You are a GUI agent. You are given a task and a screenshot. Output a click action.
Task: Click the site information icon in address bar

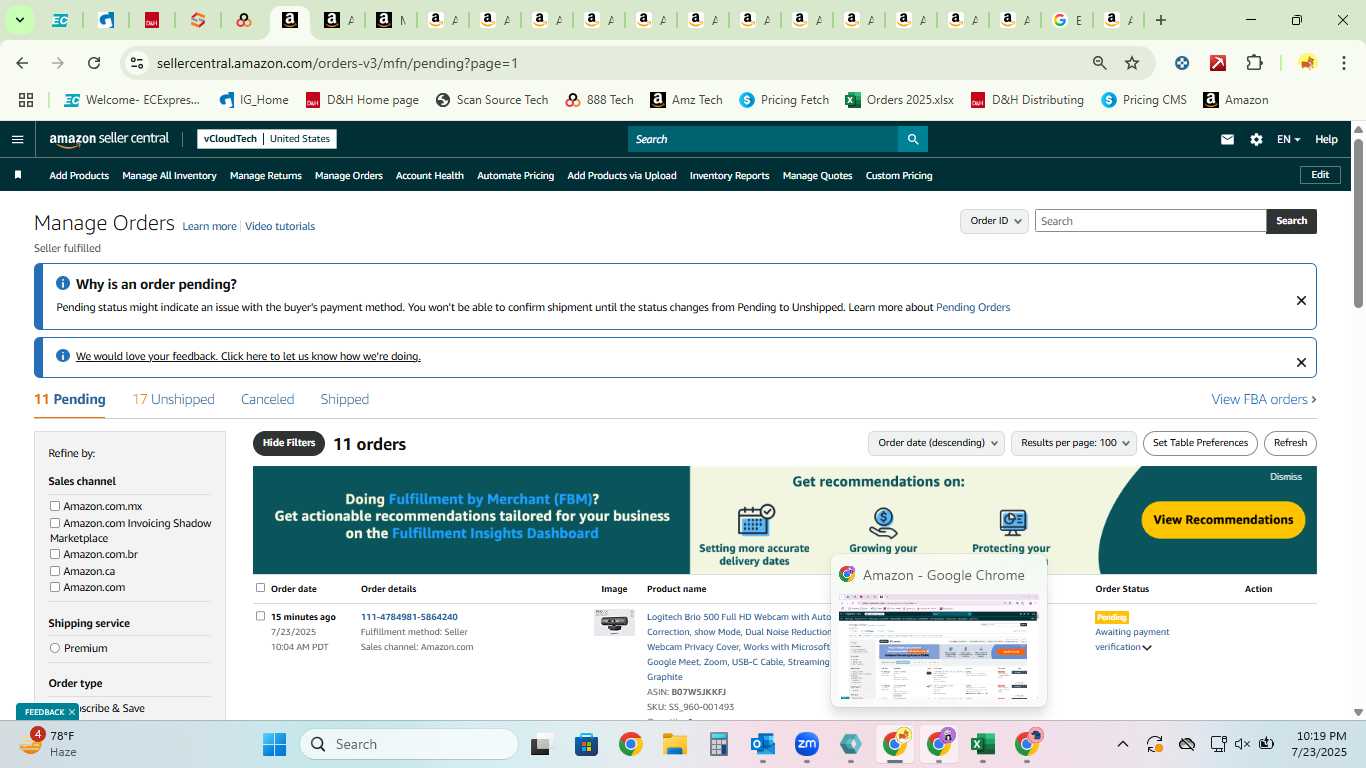coord(137,63)
